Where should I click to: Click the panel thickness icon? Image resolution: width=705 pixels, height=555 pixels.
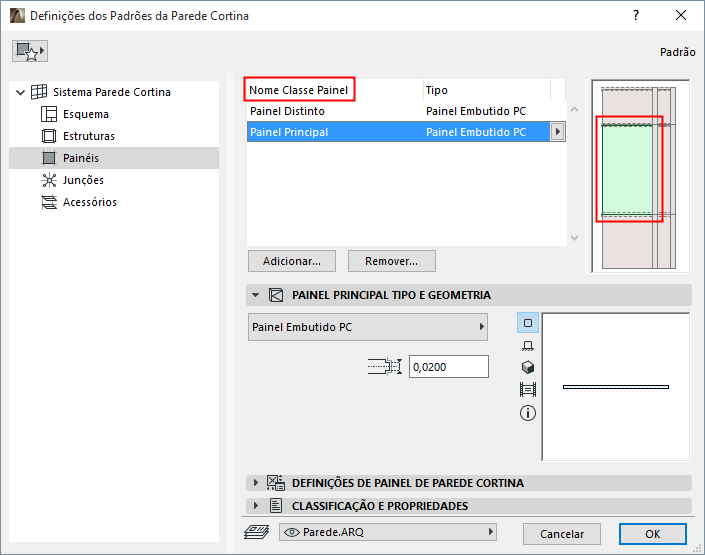(384, 367)
